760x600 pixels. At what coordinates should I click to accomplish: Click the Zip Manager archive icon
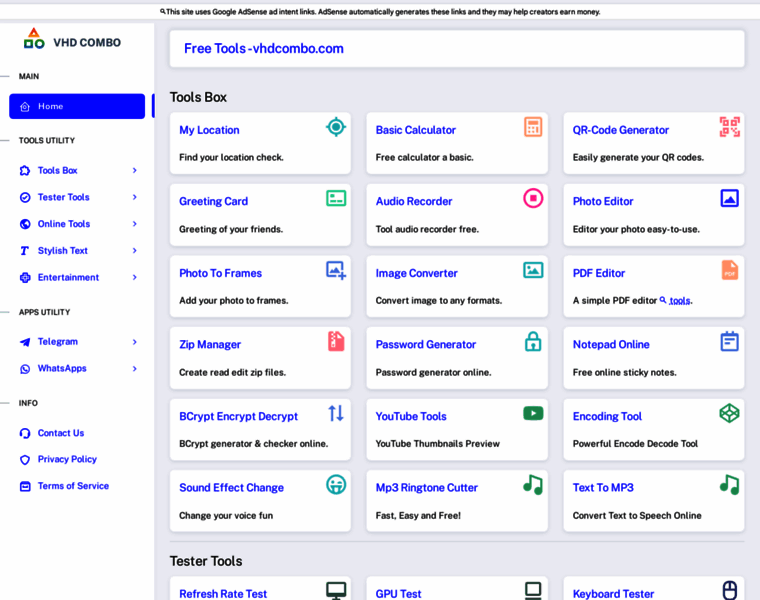[x=336, y=341]
